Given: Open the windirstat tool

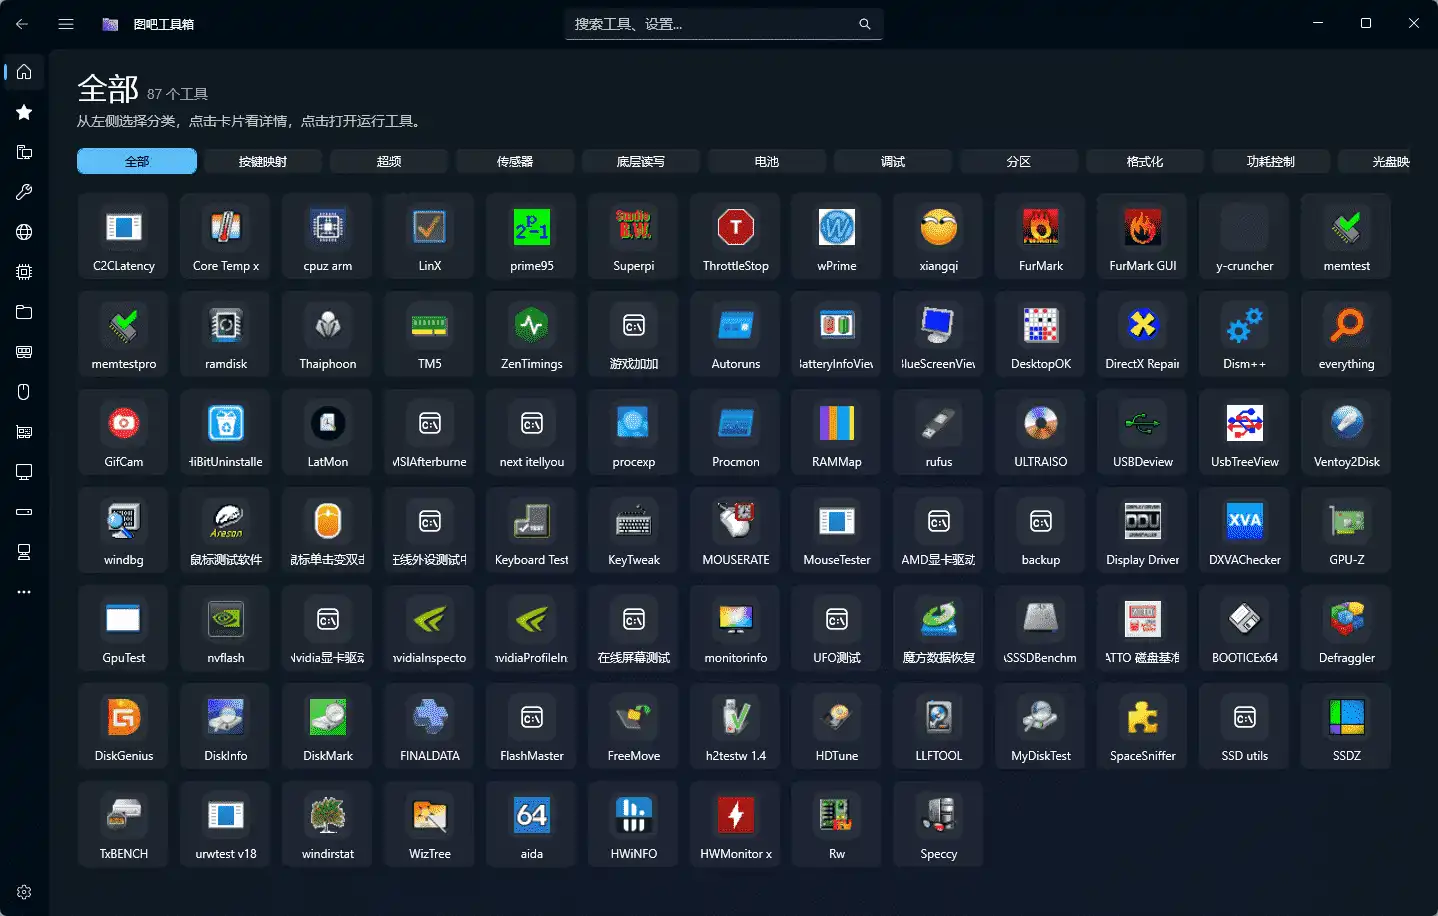Looking at the screenshot, I should [x=328, y=824].
